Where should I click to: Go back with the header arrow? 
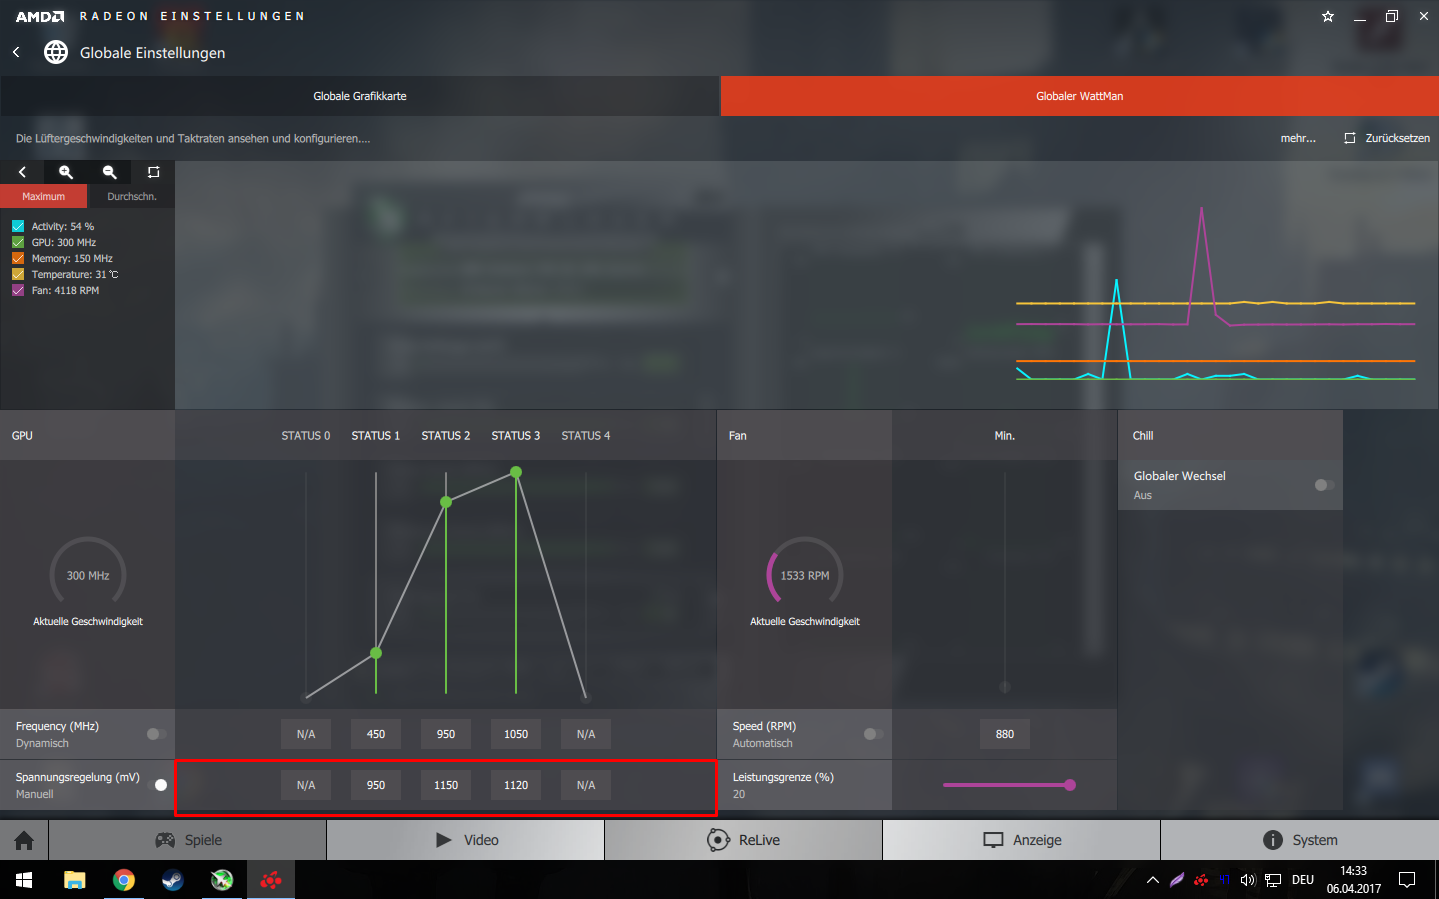pyautogui.click(x=16, y=52)
